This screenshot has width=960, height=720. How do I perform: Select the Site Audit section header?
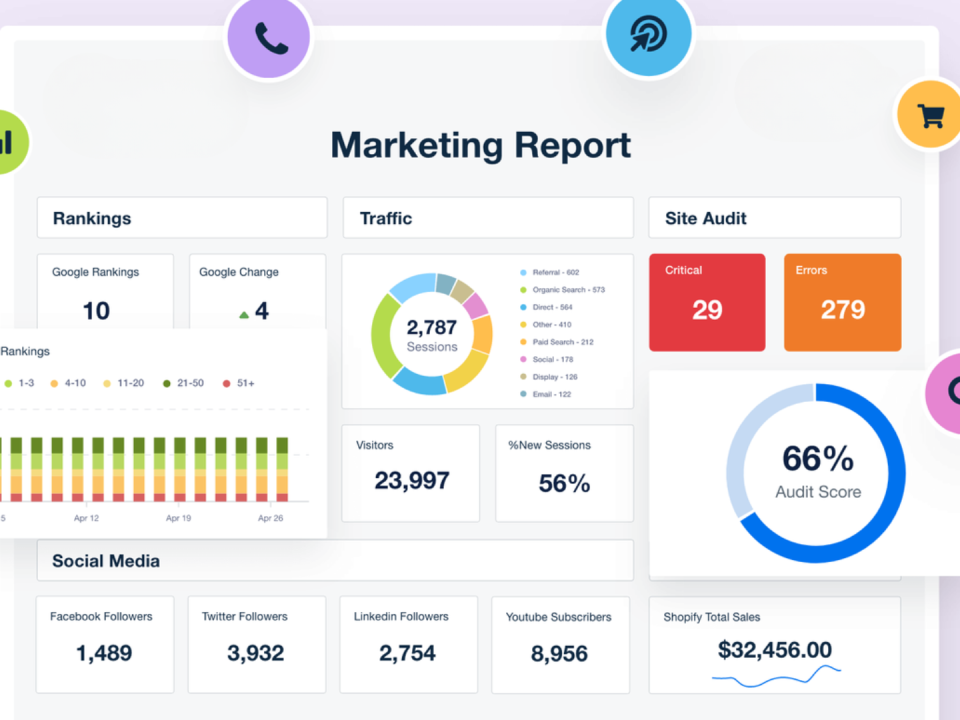pyautogui.click(x=774, y=218)
